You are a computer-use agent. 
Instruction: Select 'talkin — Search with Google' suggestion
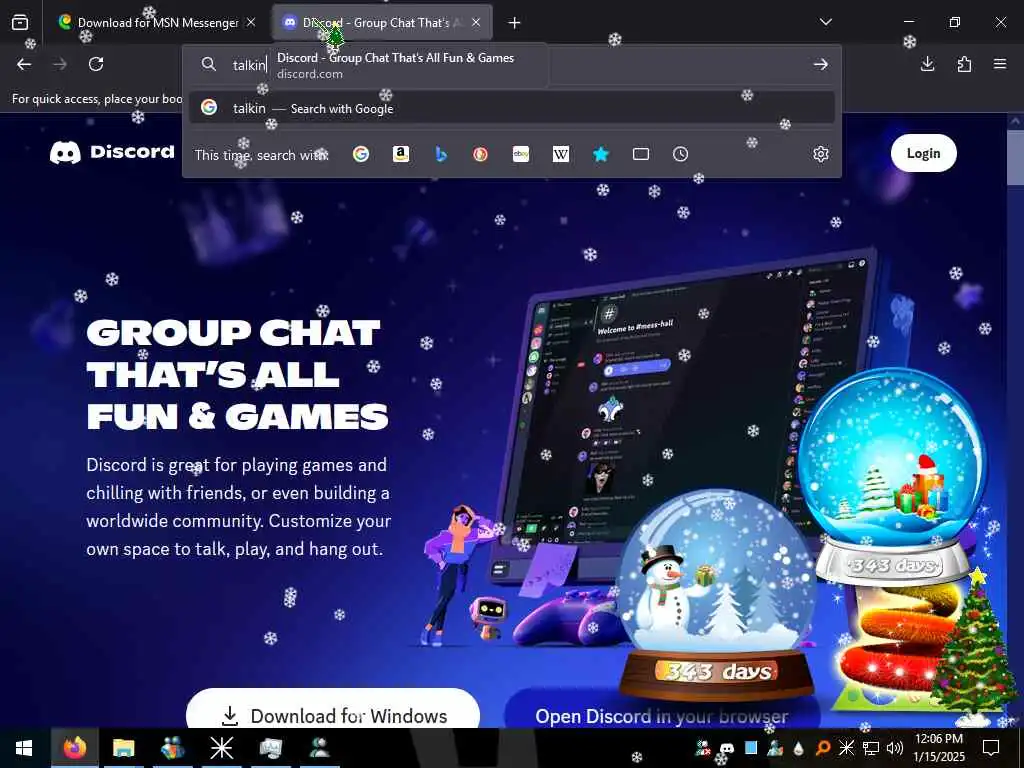(511, 108)
